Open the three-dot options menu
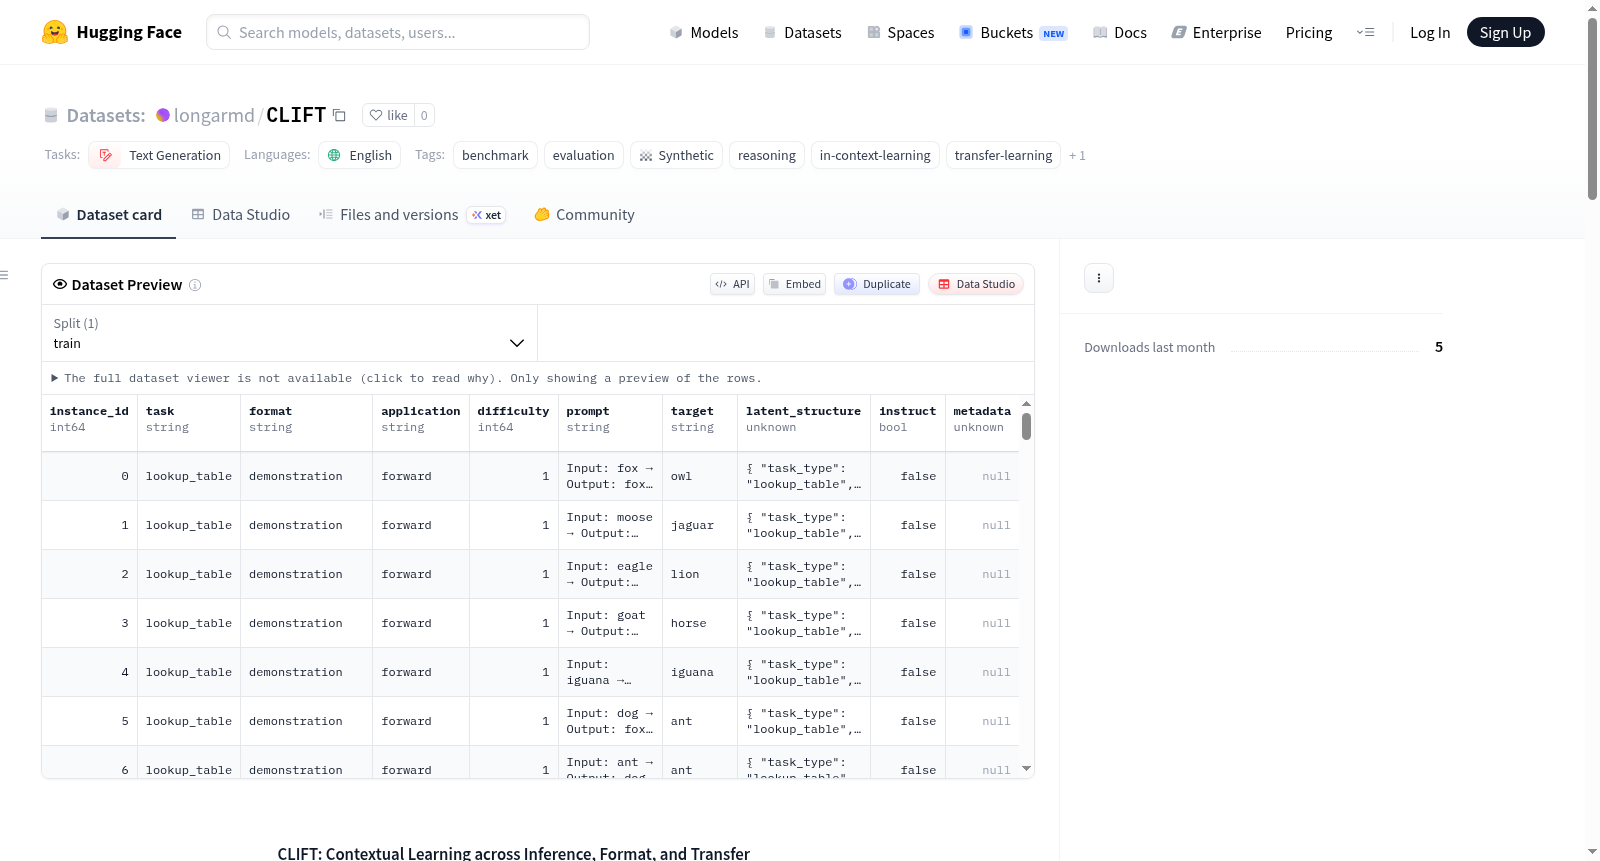The width and height of the screenshot is (1600, 861). click(1099, 278)
